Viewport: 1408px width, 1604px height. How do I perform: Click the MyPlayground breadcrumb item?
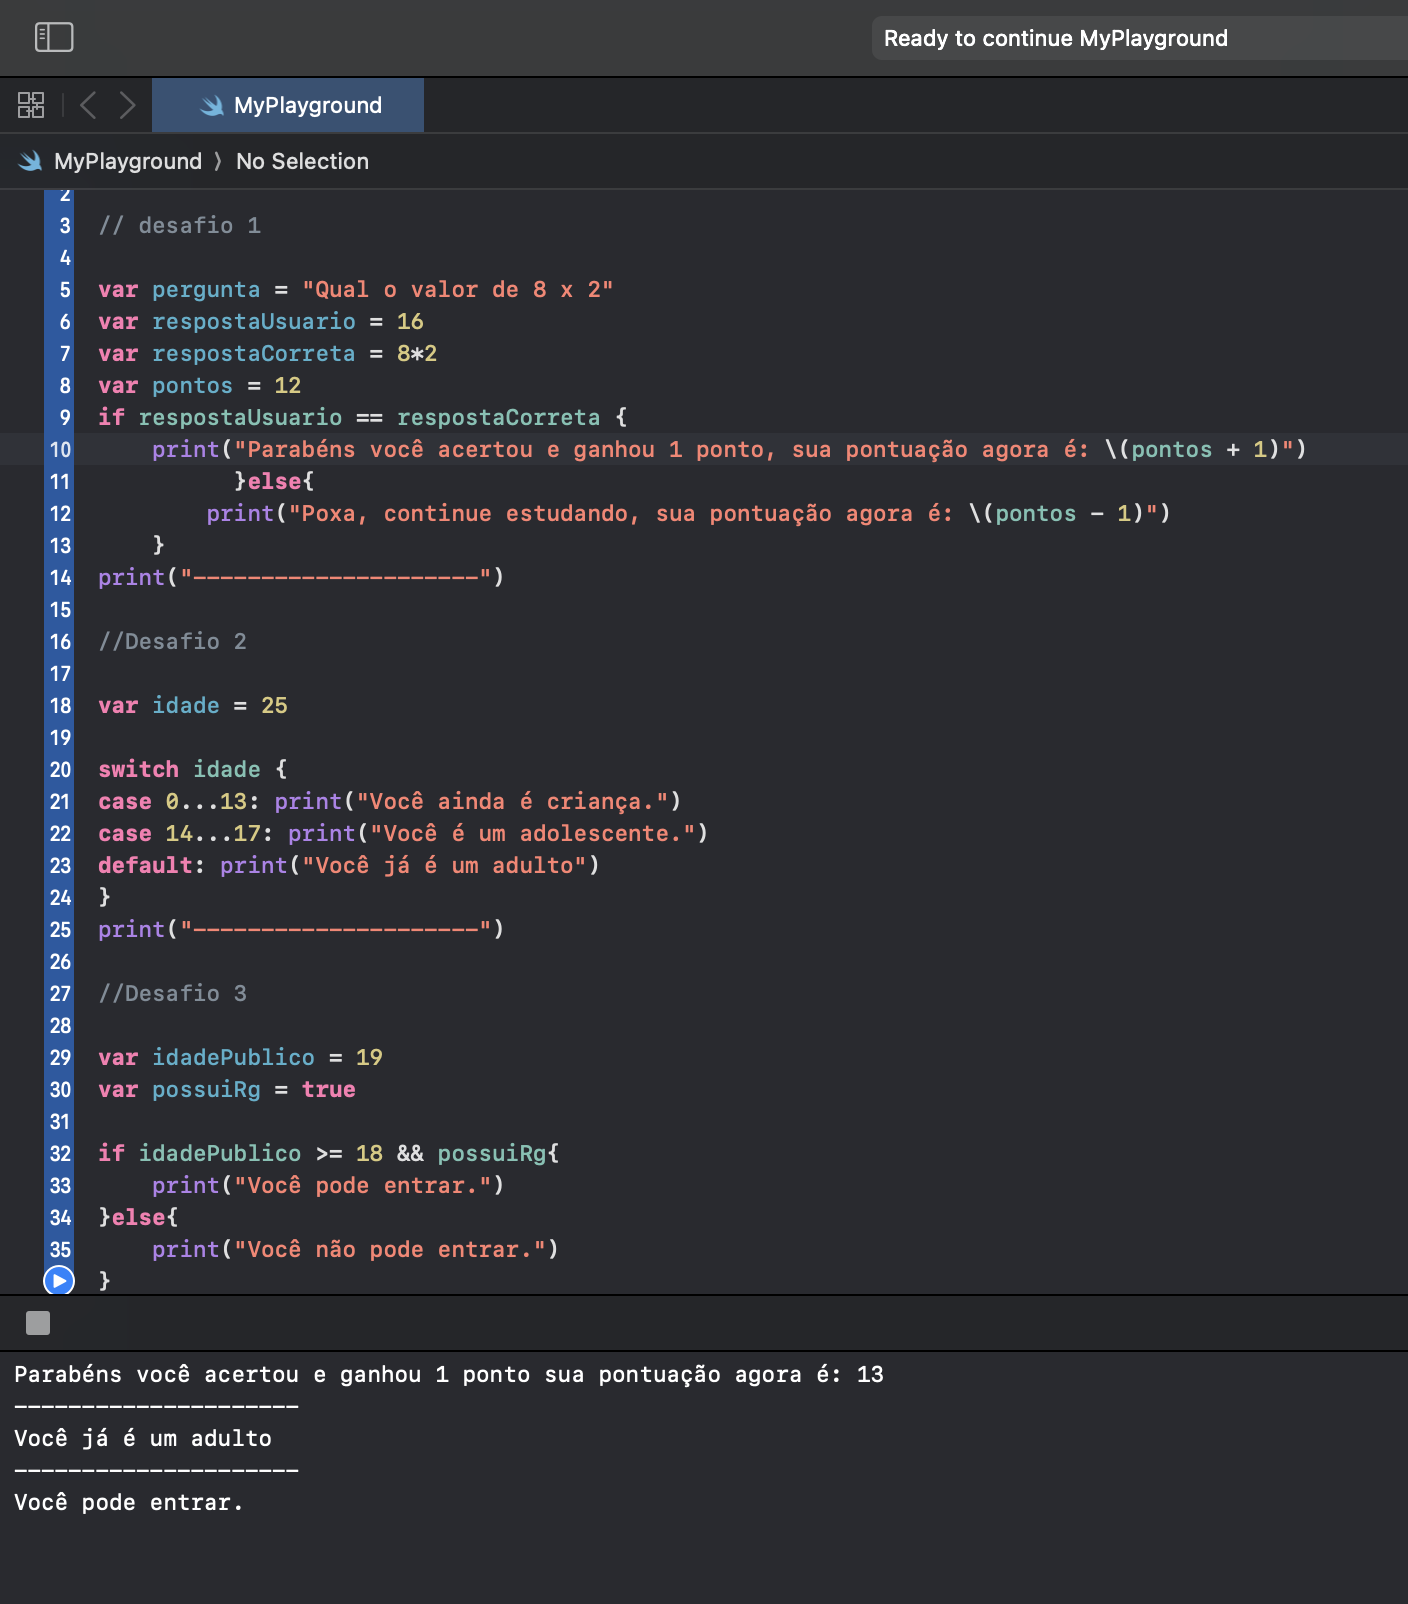128,161
